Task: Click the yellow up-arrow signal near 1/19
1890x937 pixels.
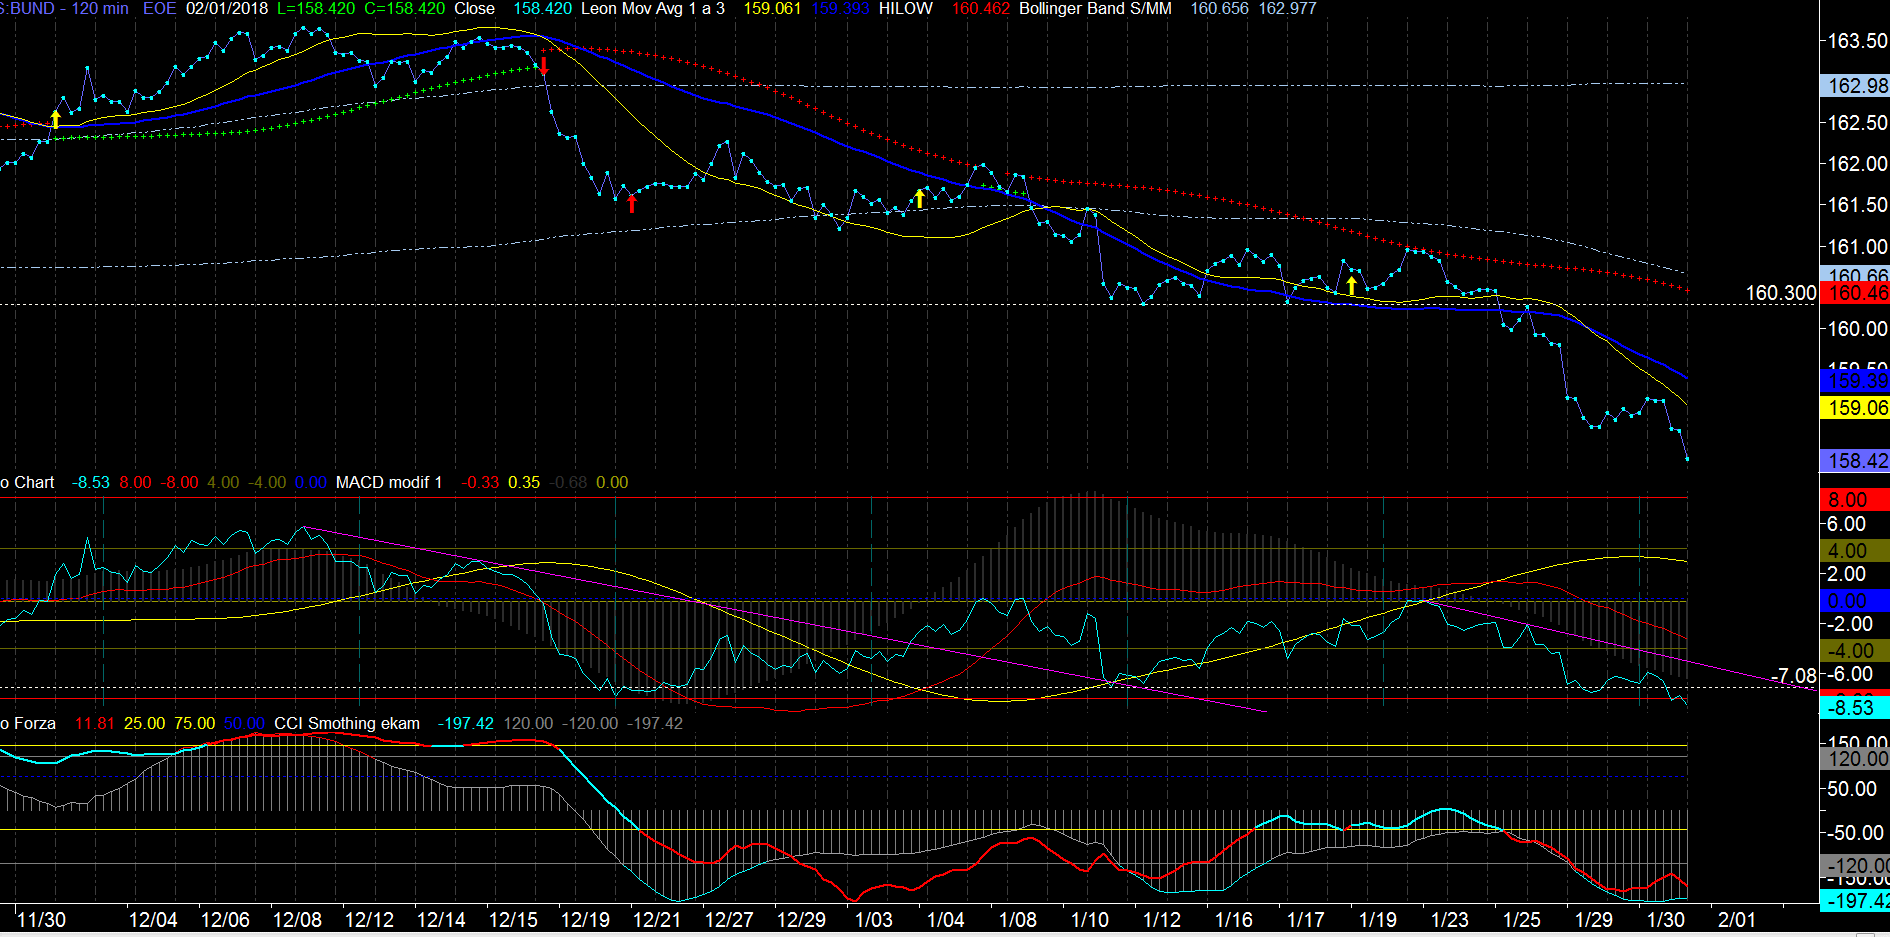Action: click(x=1352, y=286)
